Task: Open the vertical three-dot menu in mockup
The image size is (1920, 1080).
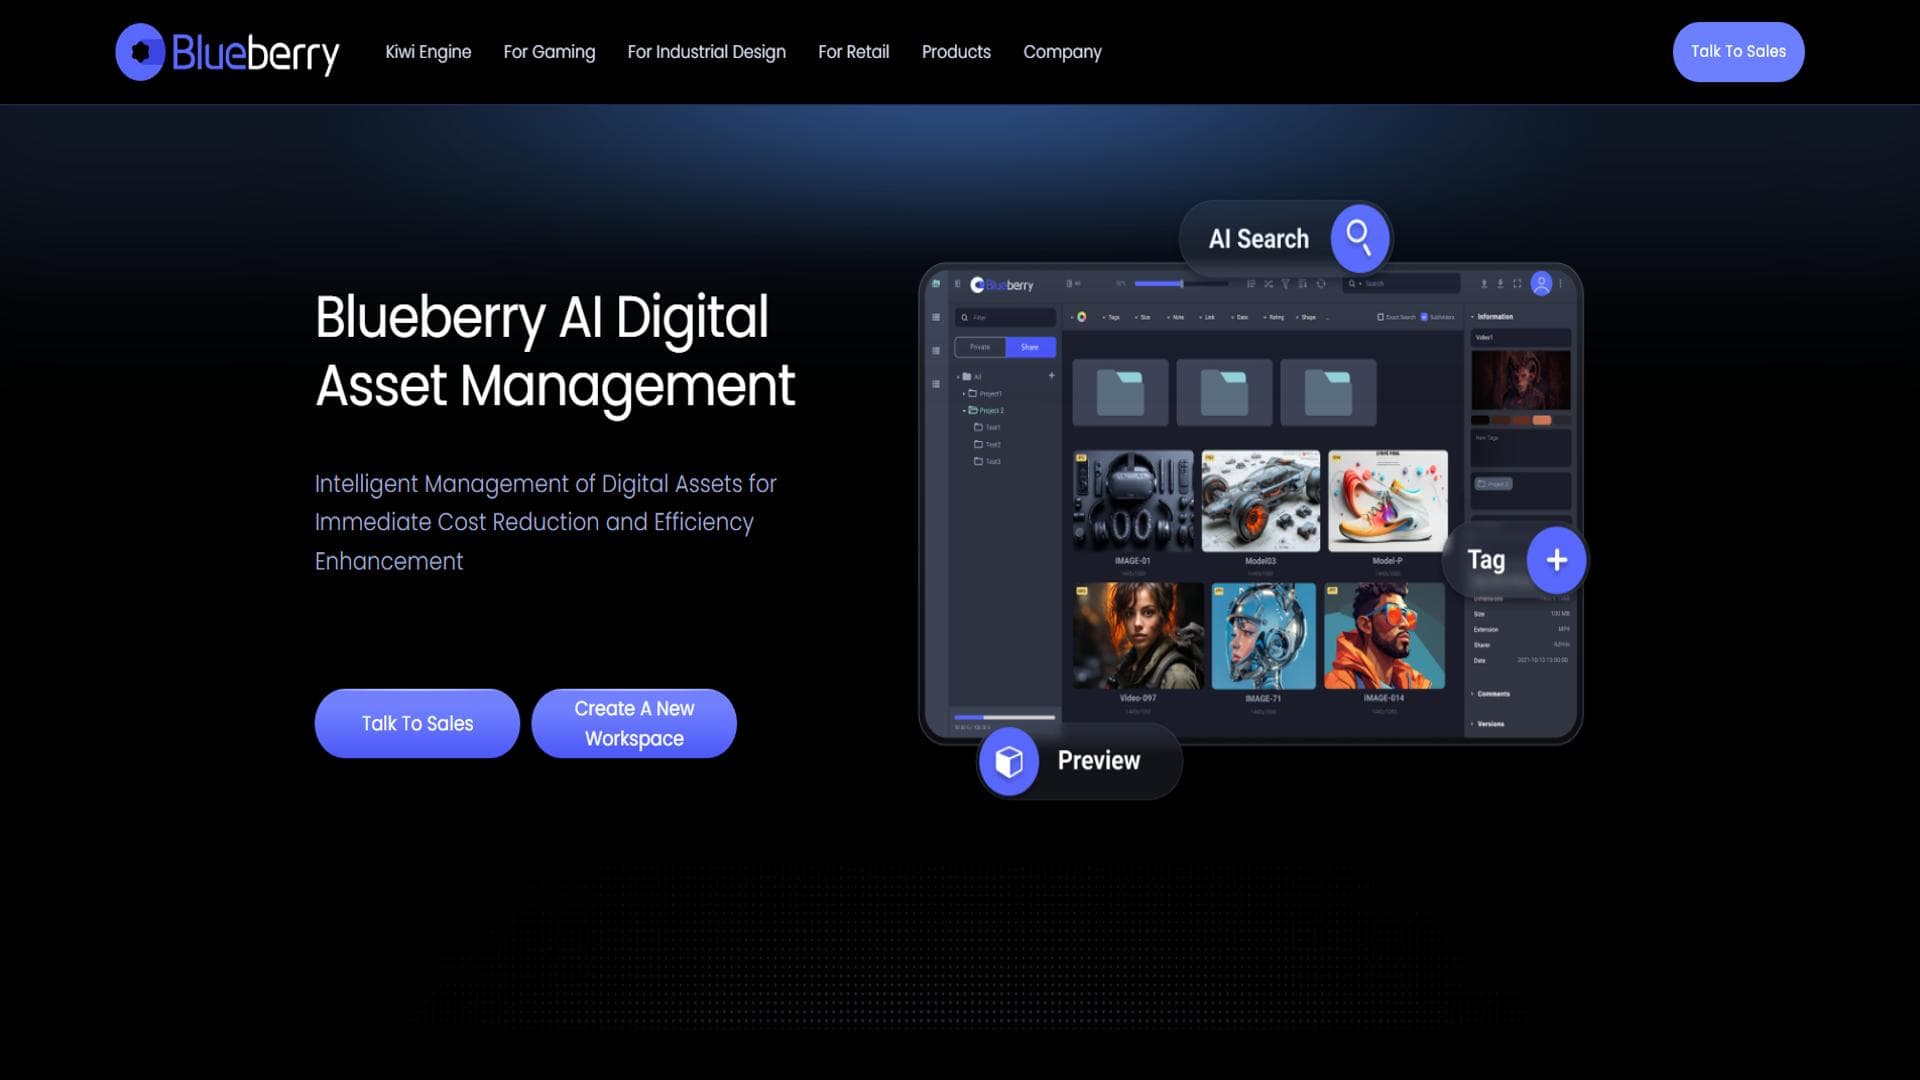Action: 1560,284
